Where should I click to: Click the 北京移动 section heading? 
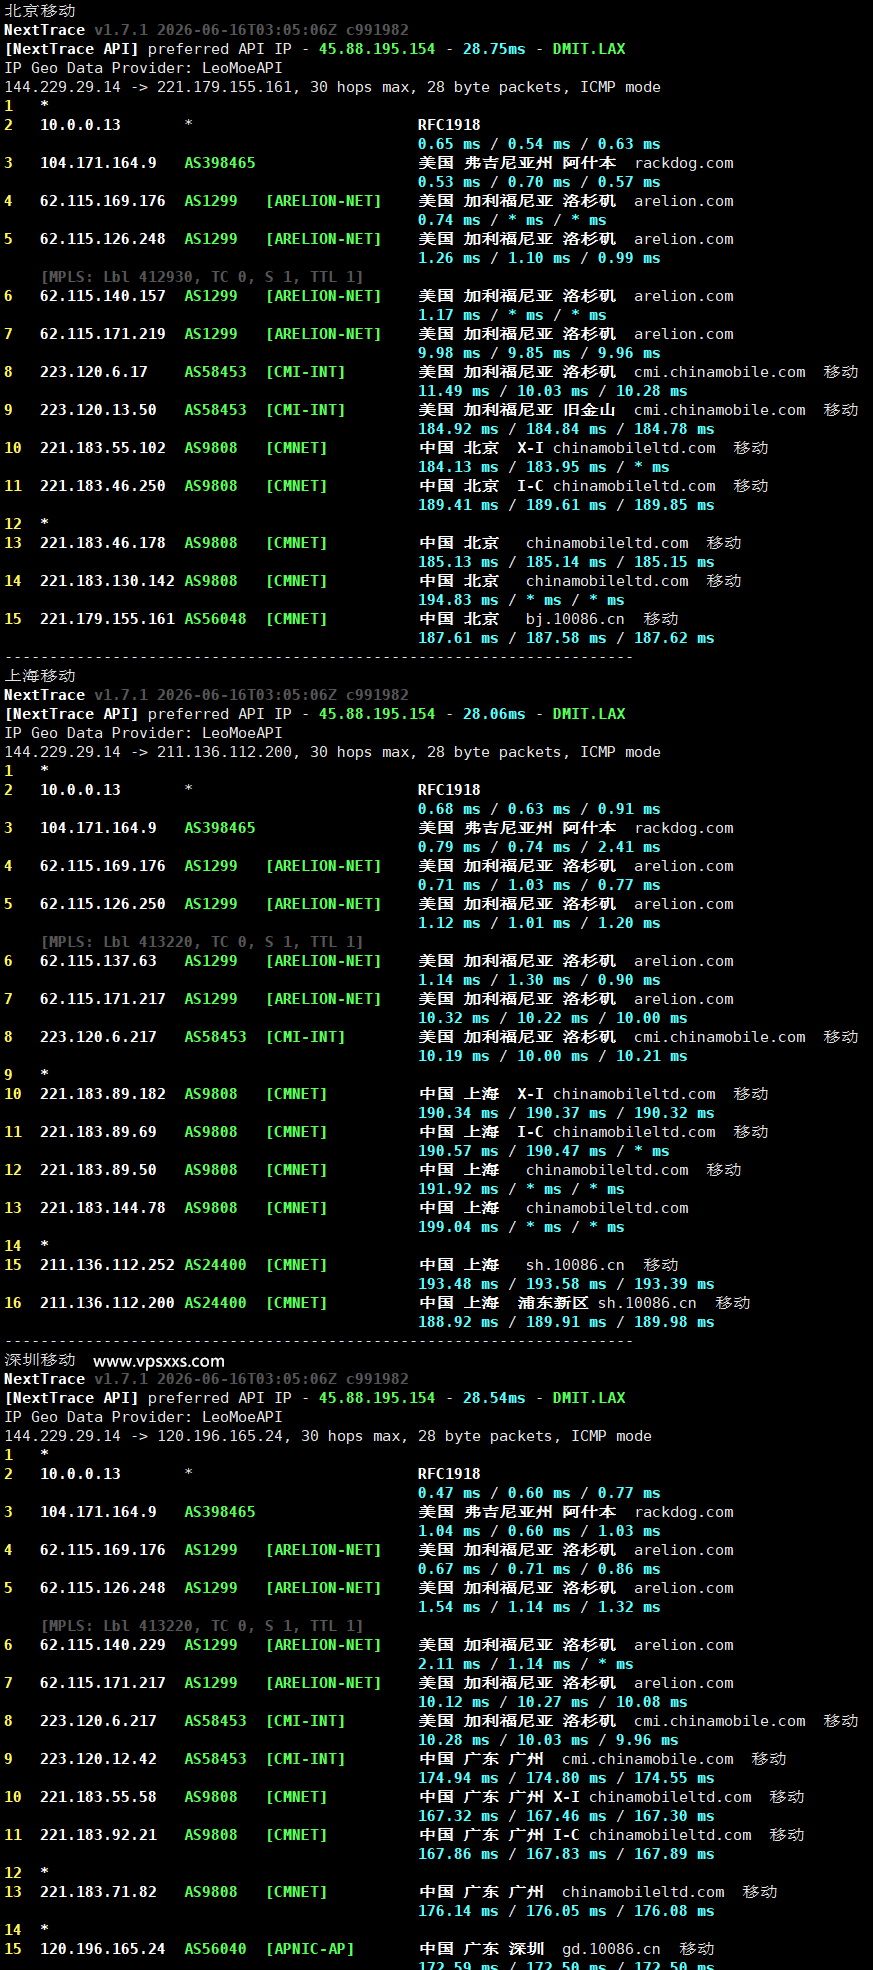pos(40,10)
